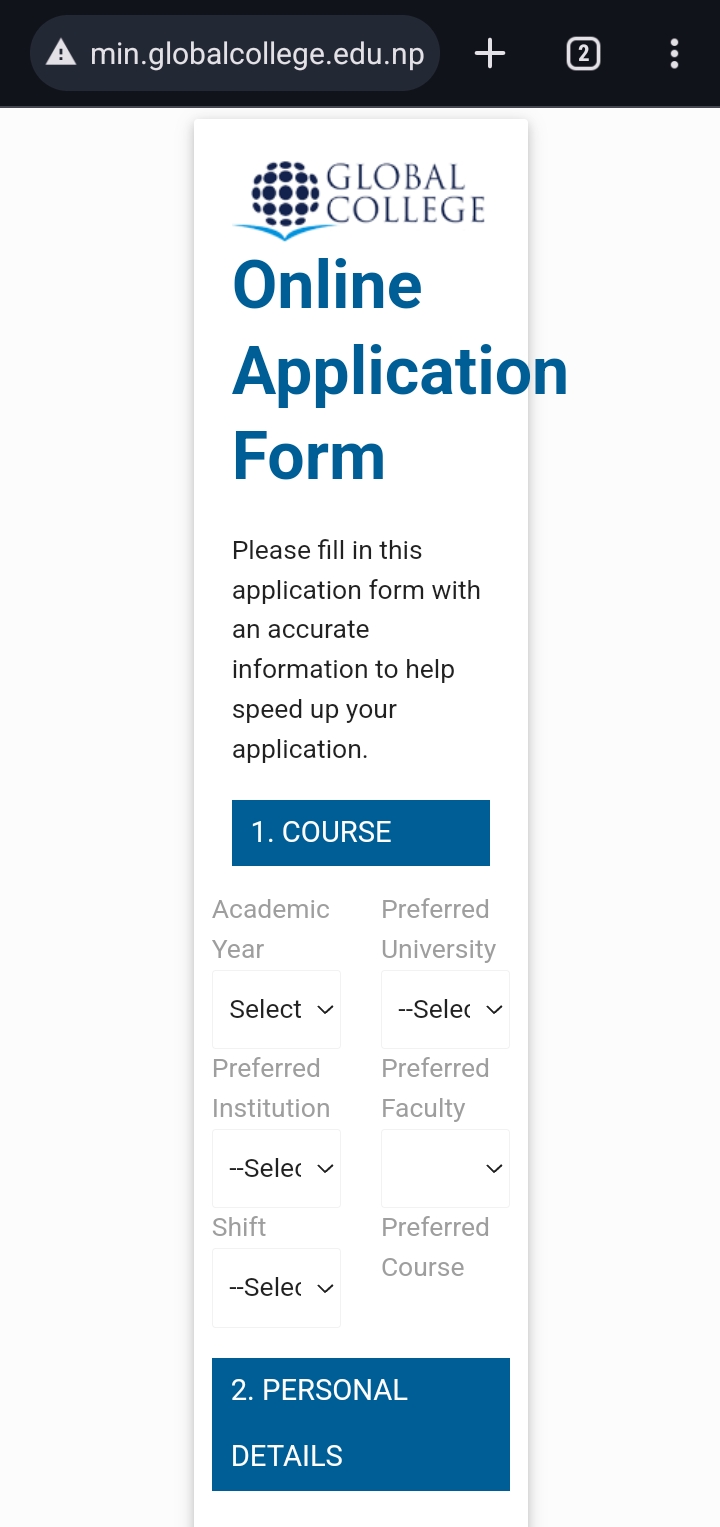Open the Preferred Institution dropdown
This screenshot has width=720, height=1527.
[276, 1168]
